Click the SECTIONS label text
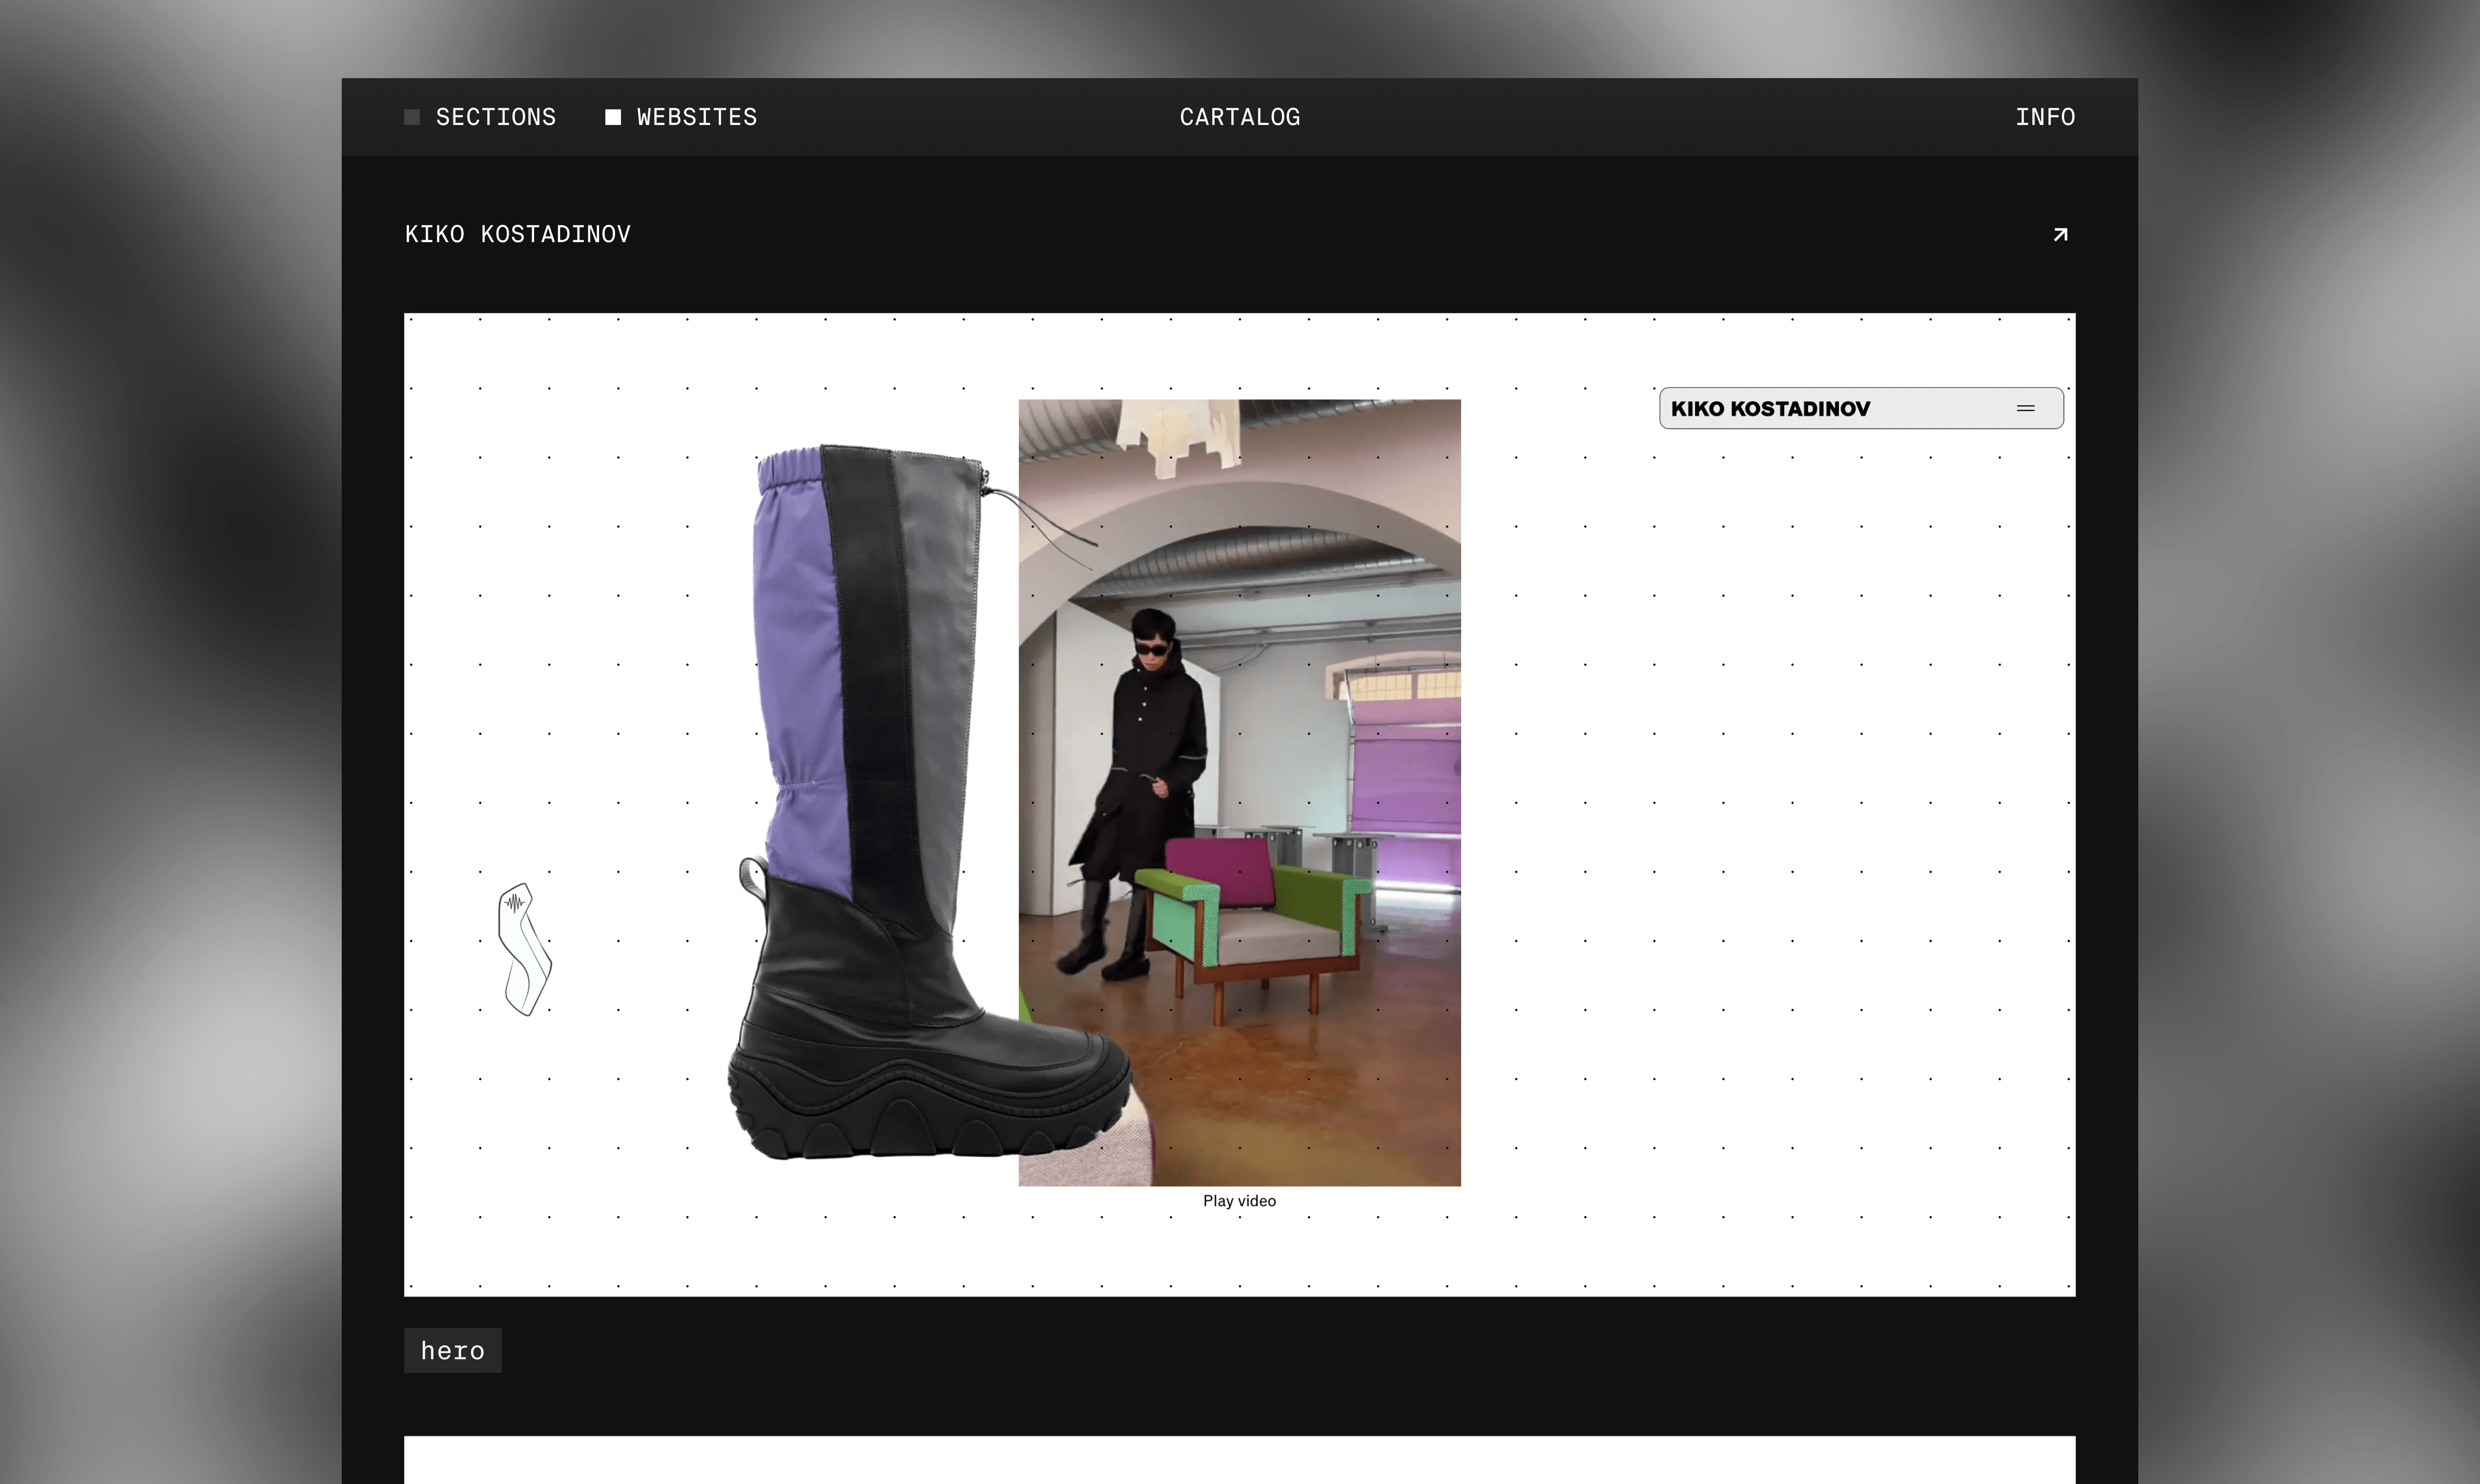This screenshot has width=2480, height=1484. pyautogui.click(x=495, y=117)
